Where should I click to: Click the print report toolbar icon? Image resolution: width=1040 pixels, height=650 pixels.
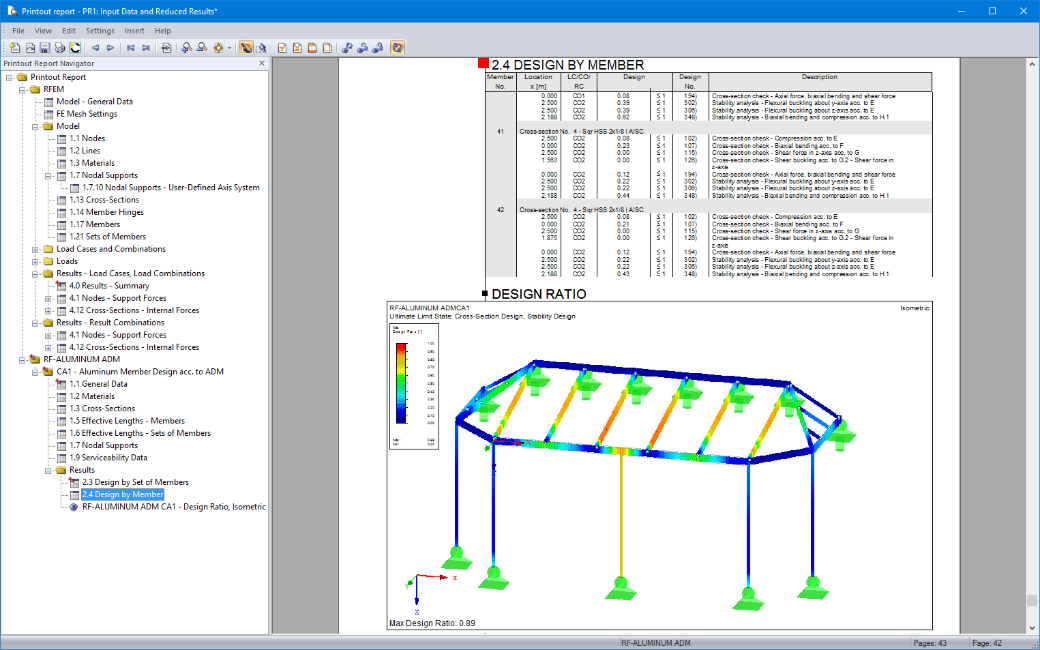pyautogui.click(x=60, y=48)
